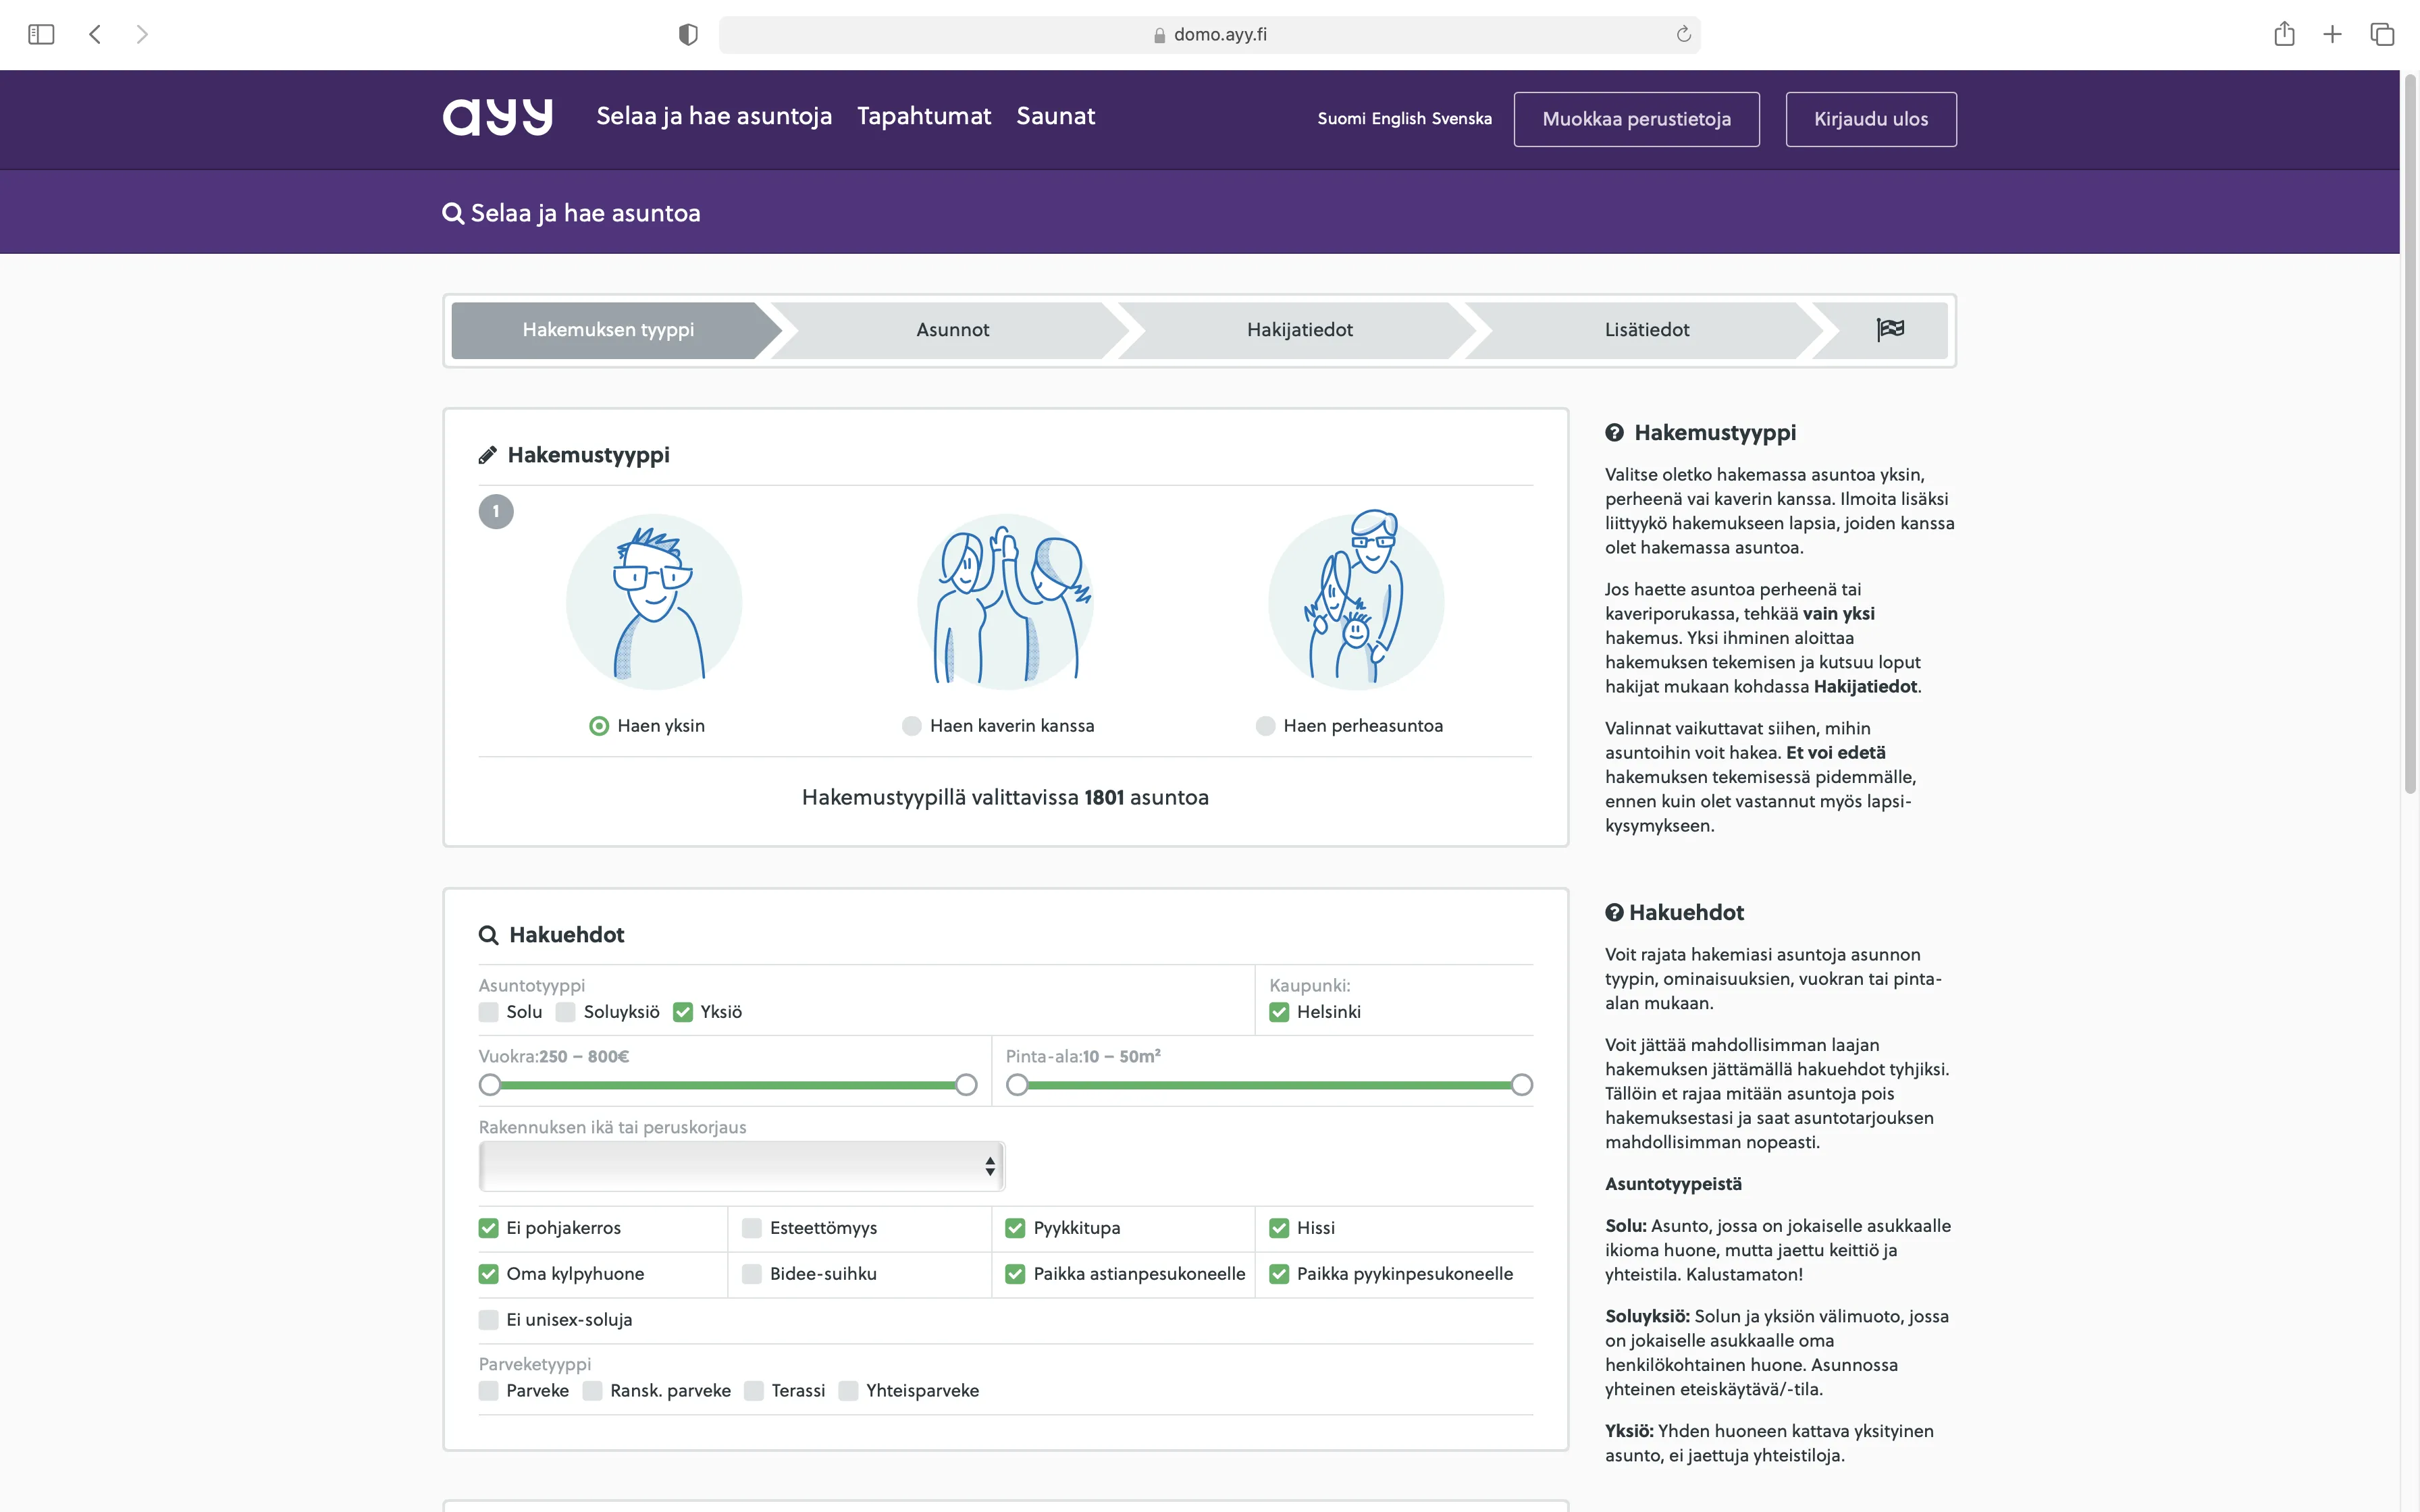Reload the page with refresh icon
2420x1512 pixels.
[x=1683, y=34]
